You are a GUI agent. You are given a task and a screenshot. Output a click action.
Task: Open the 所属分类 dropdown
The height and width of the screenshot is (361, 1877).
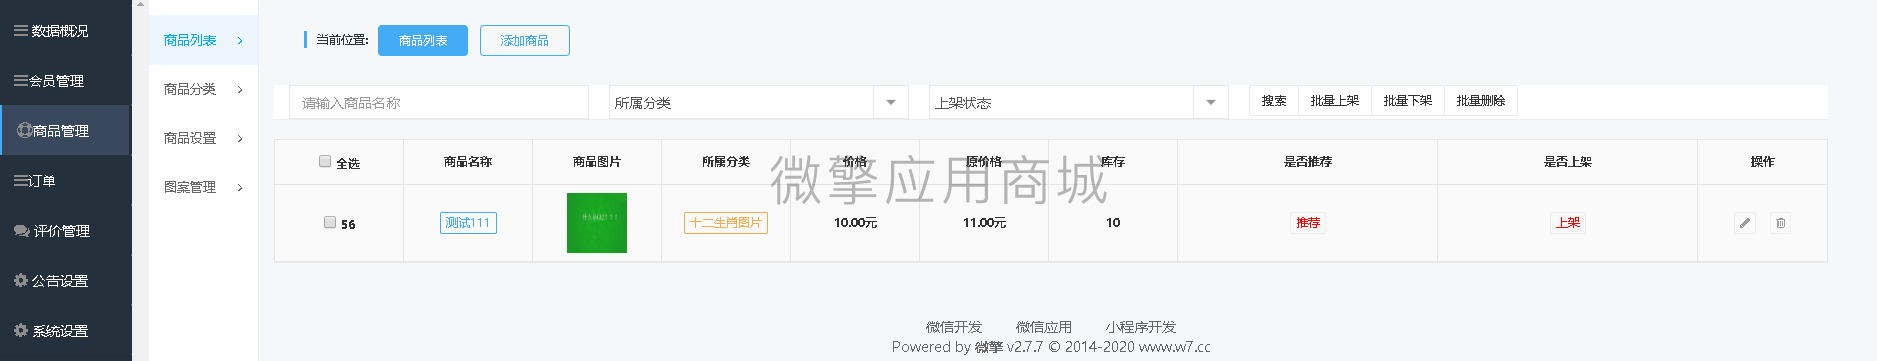point(759,102)
